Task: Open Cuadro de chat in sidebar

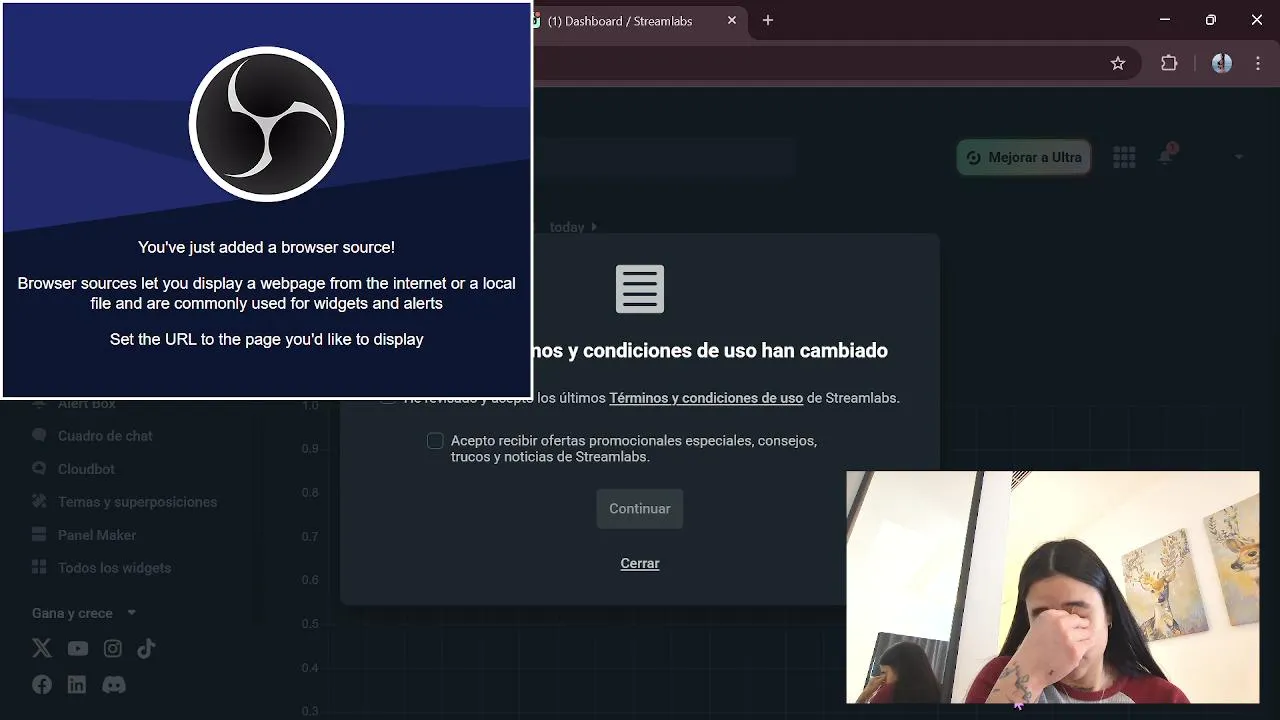Action: click(105, 436)
